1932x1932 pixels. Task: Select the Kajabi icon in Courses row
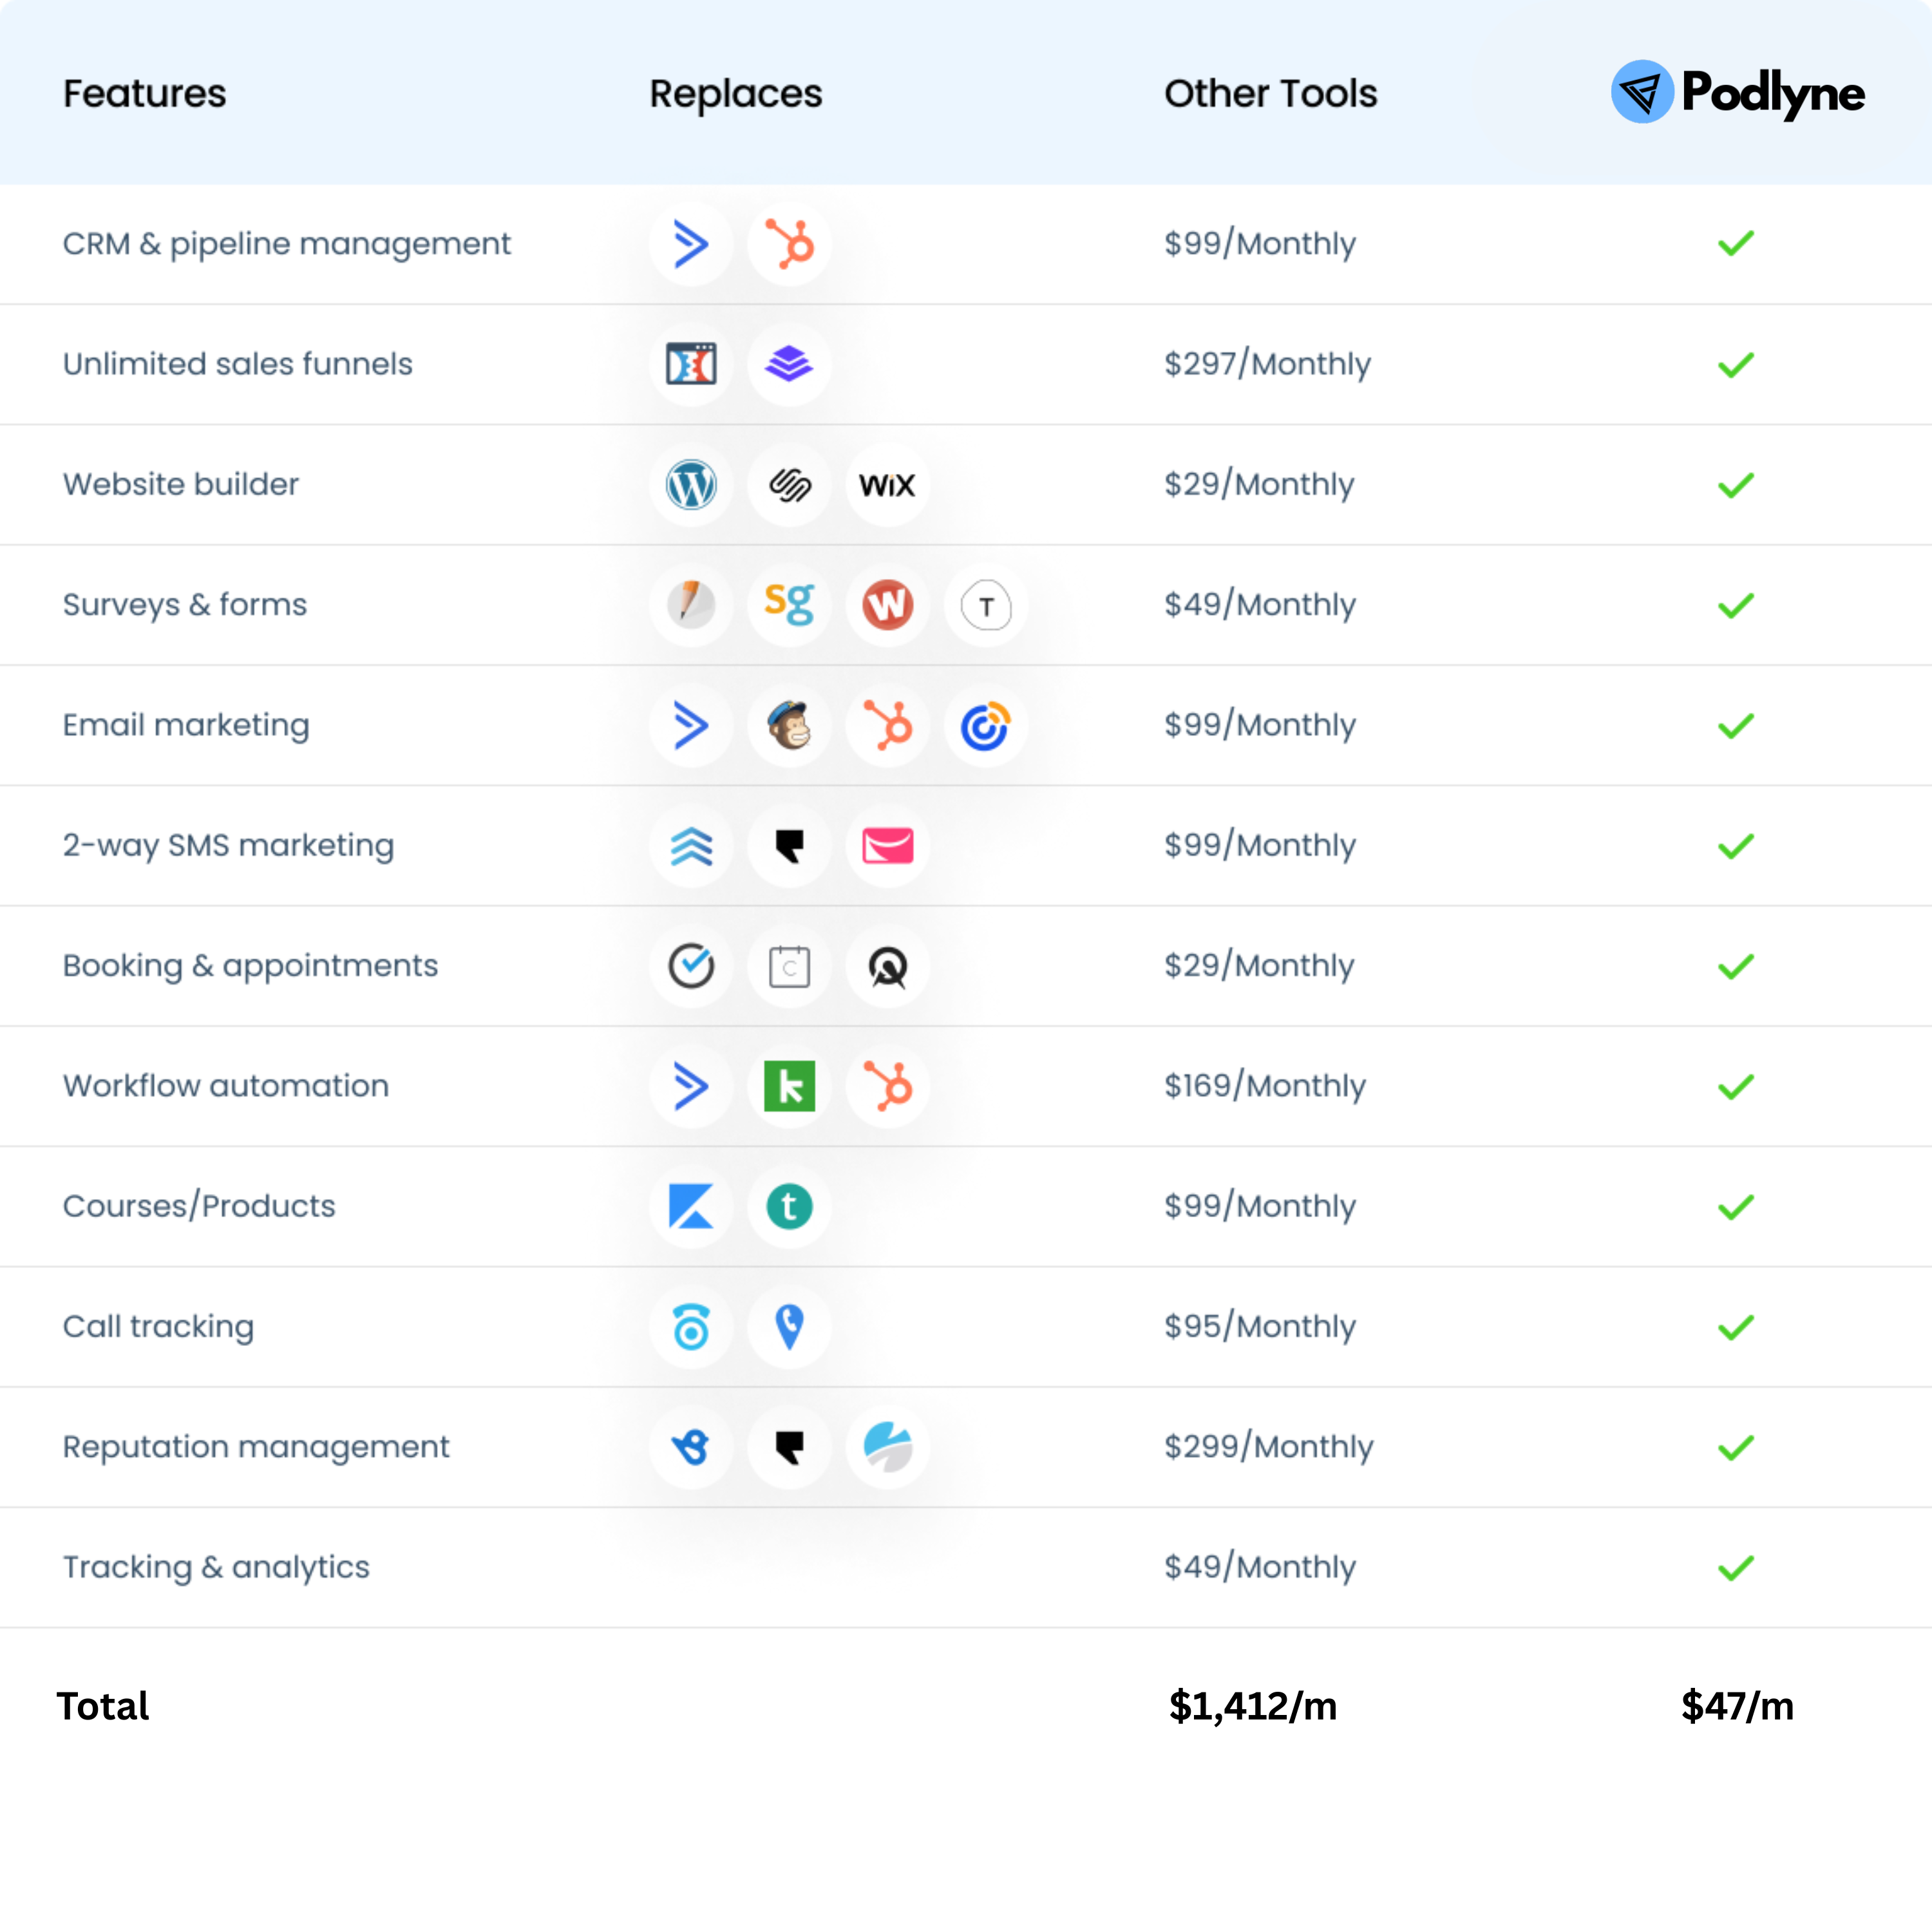(691, 1206)
